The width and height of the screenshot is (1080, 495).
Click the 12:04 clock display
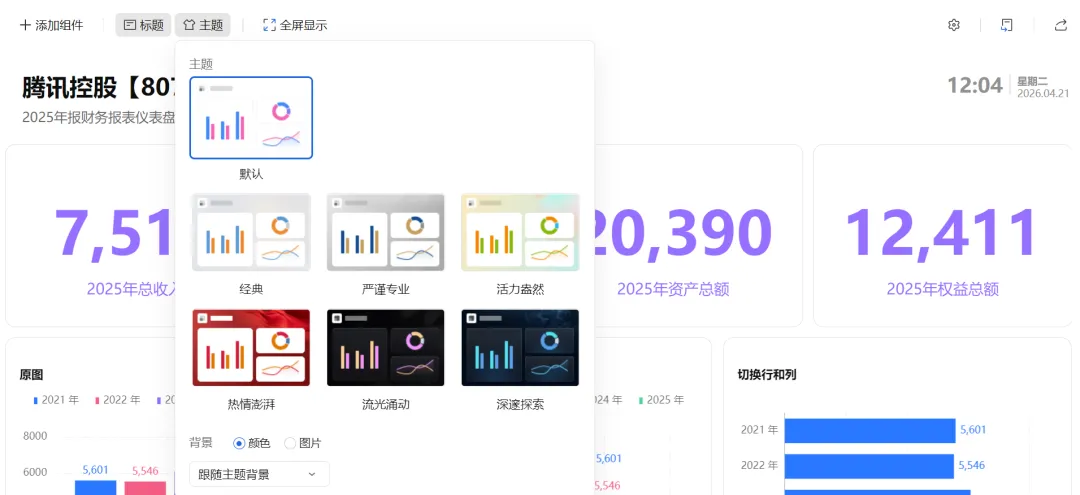coord(975,85)
